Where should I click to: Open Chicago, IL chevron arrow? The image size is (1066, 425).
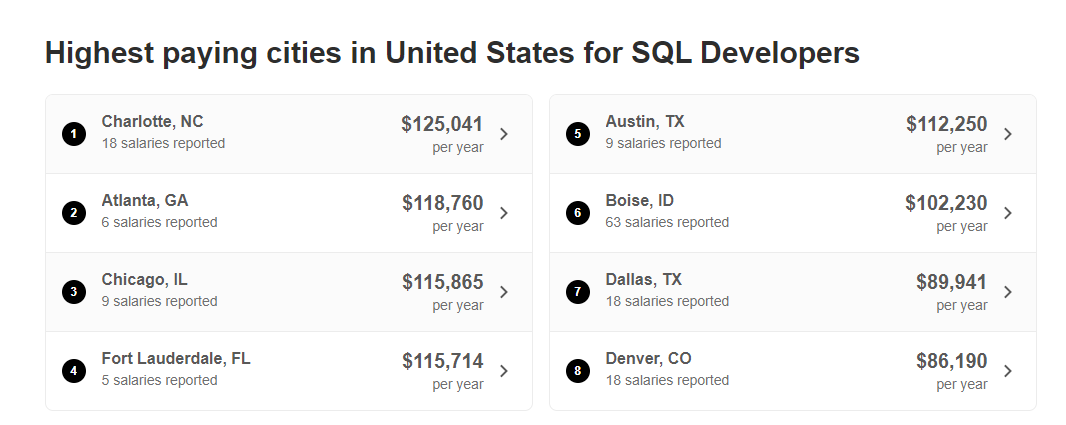pyautogui.click(x=504, y=292)
